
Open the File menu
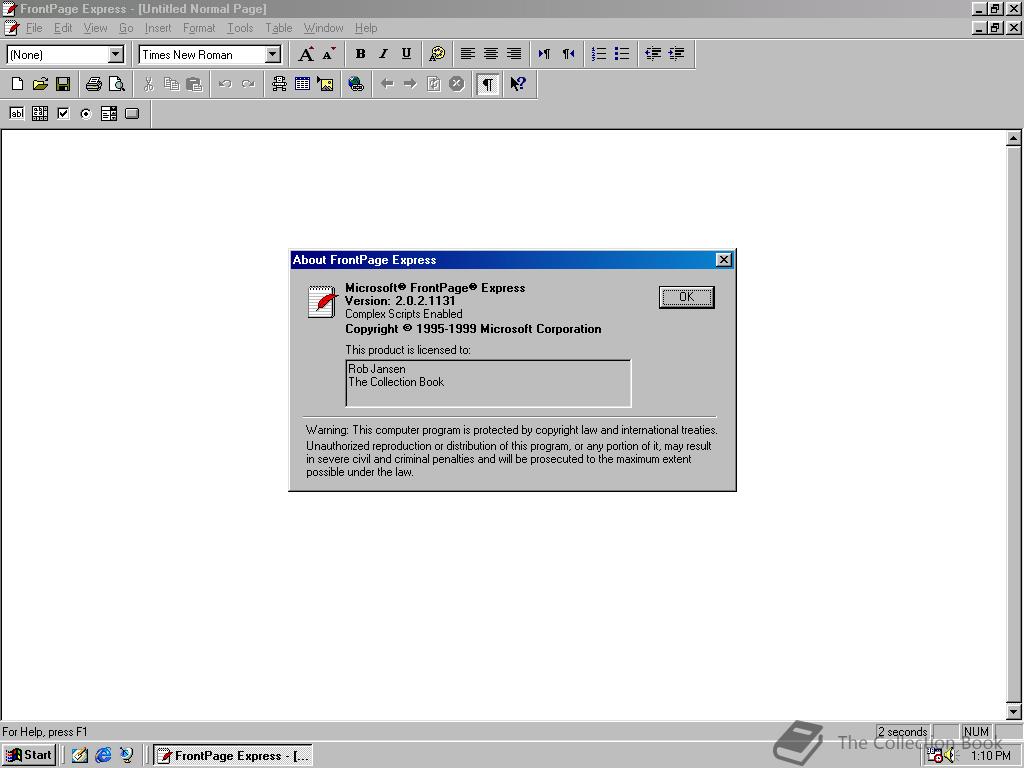pos(34,28)
